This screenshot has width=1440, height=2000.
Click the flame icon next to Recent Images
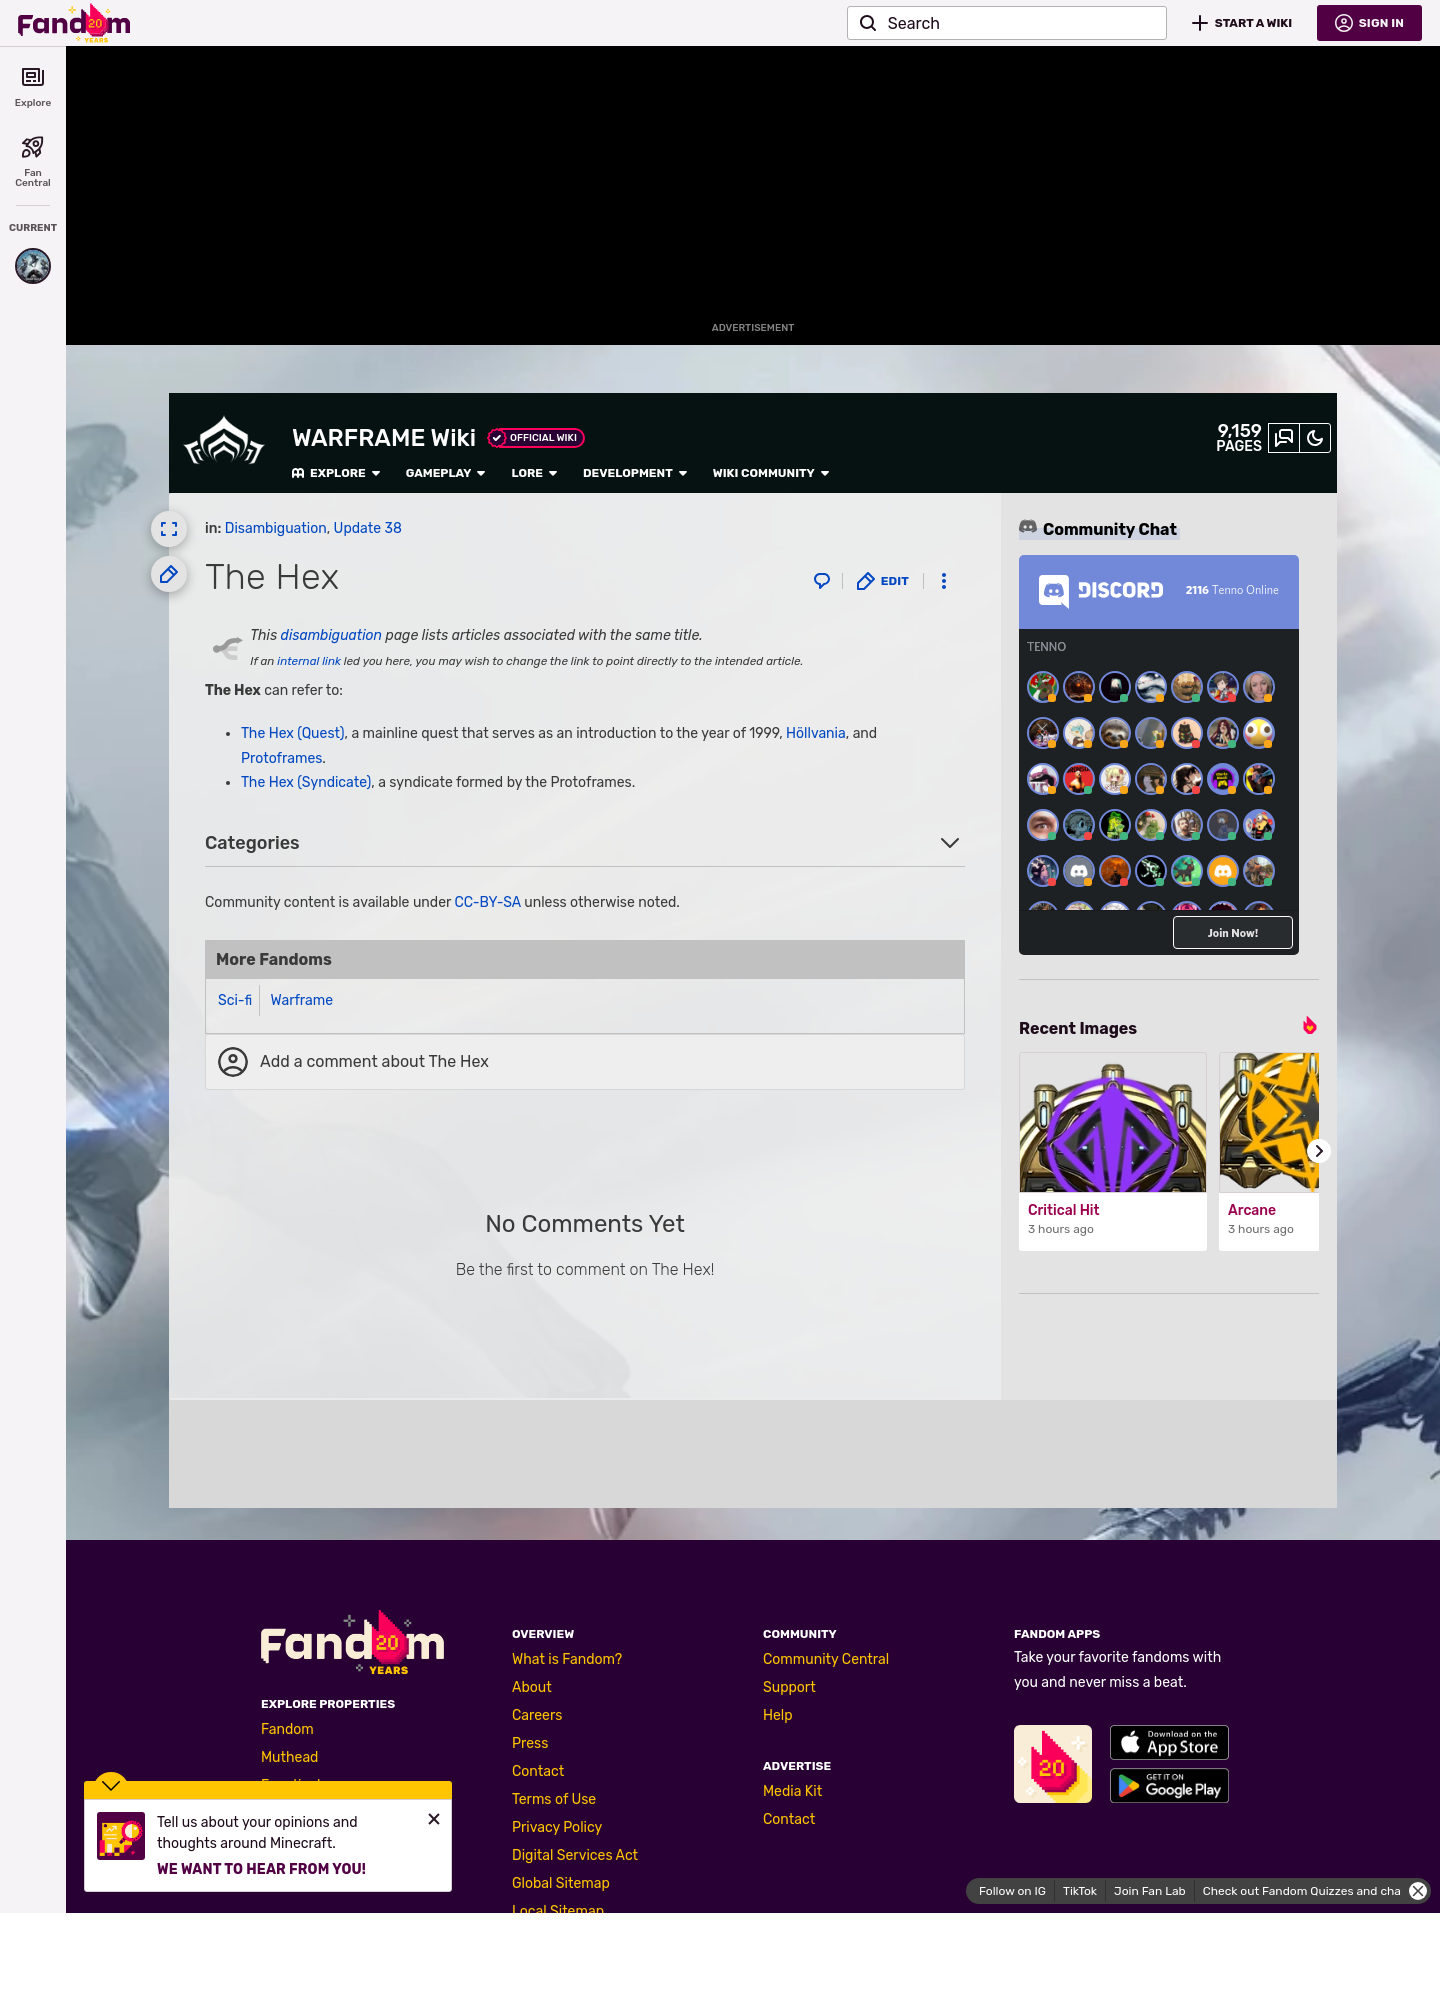coord(1310,1026)
